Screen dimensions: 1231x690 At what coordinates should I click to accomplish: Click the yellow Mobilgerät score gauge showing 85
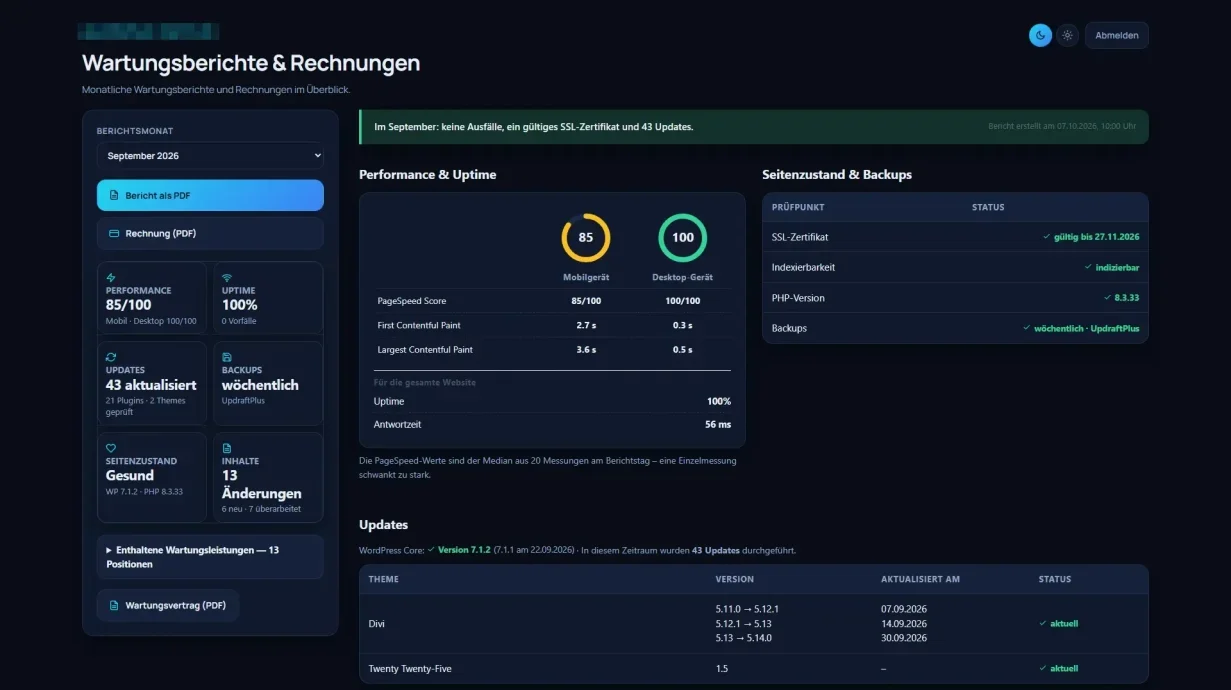(x=586, y=238)
